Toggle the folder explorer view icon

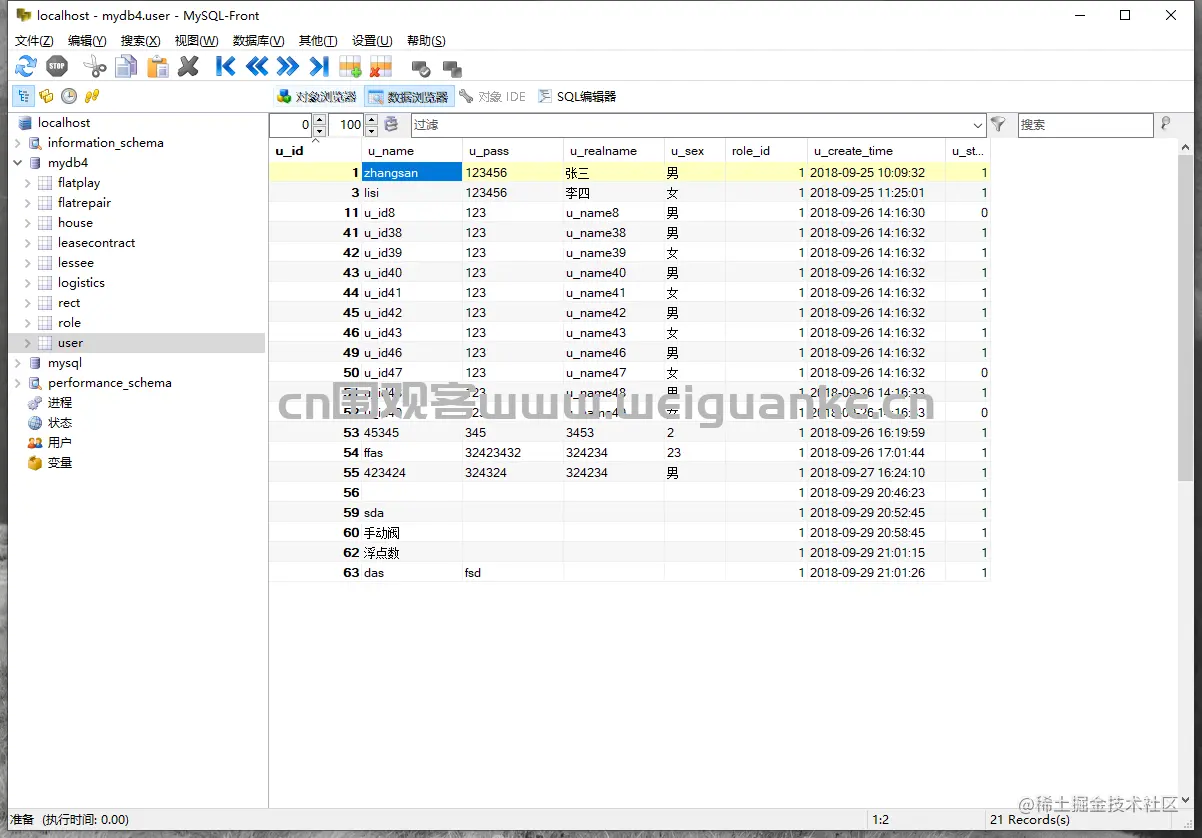coord(46,96)
